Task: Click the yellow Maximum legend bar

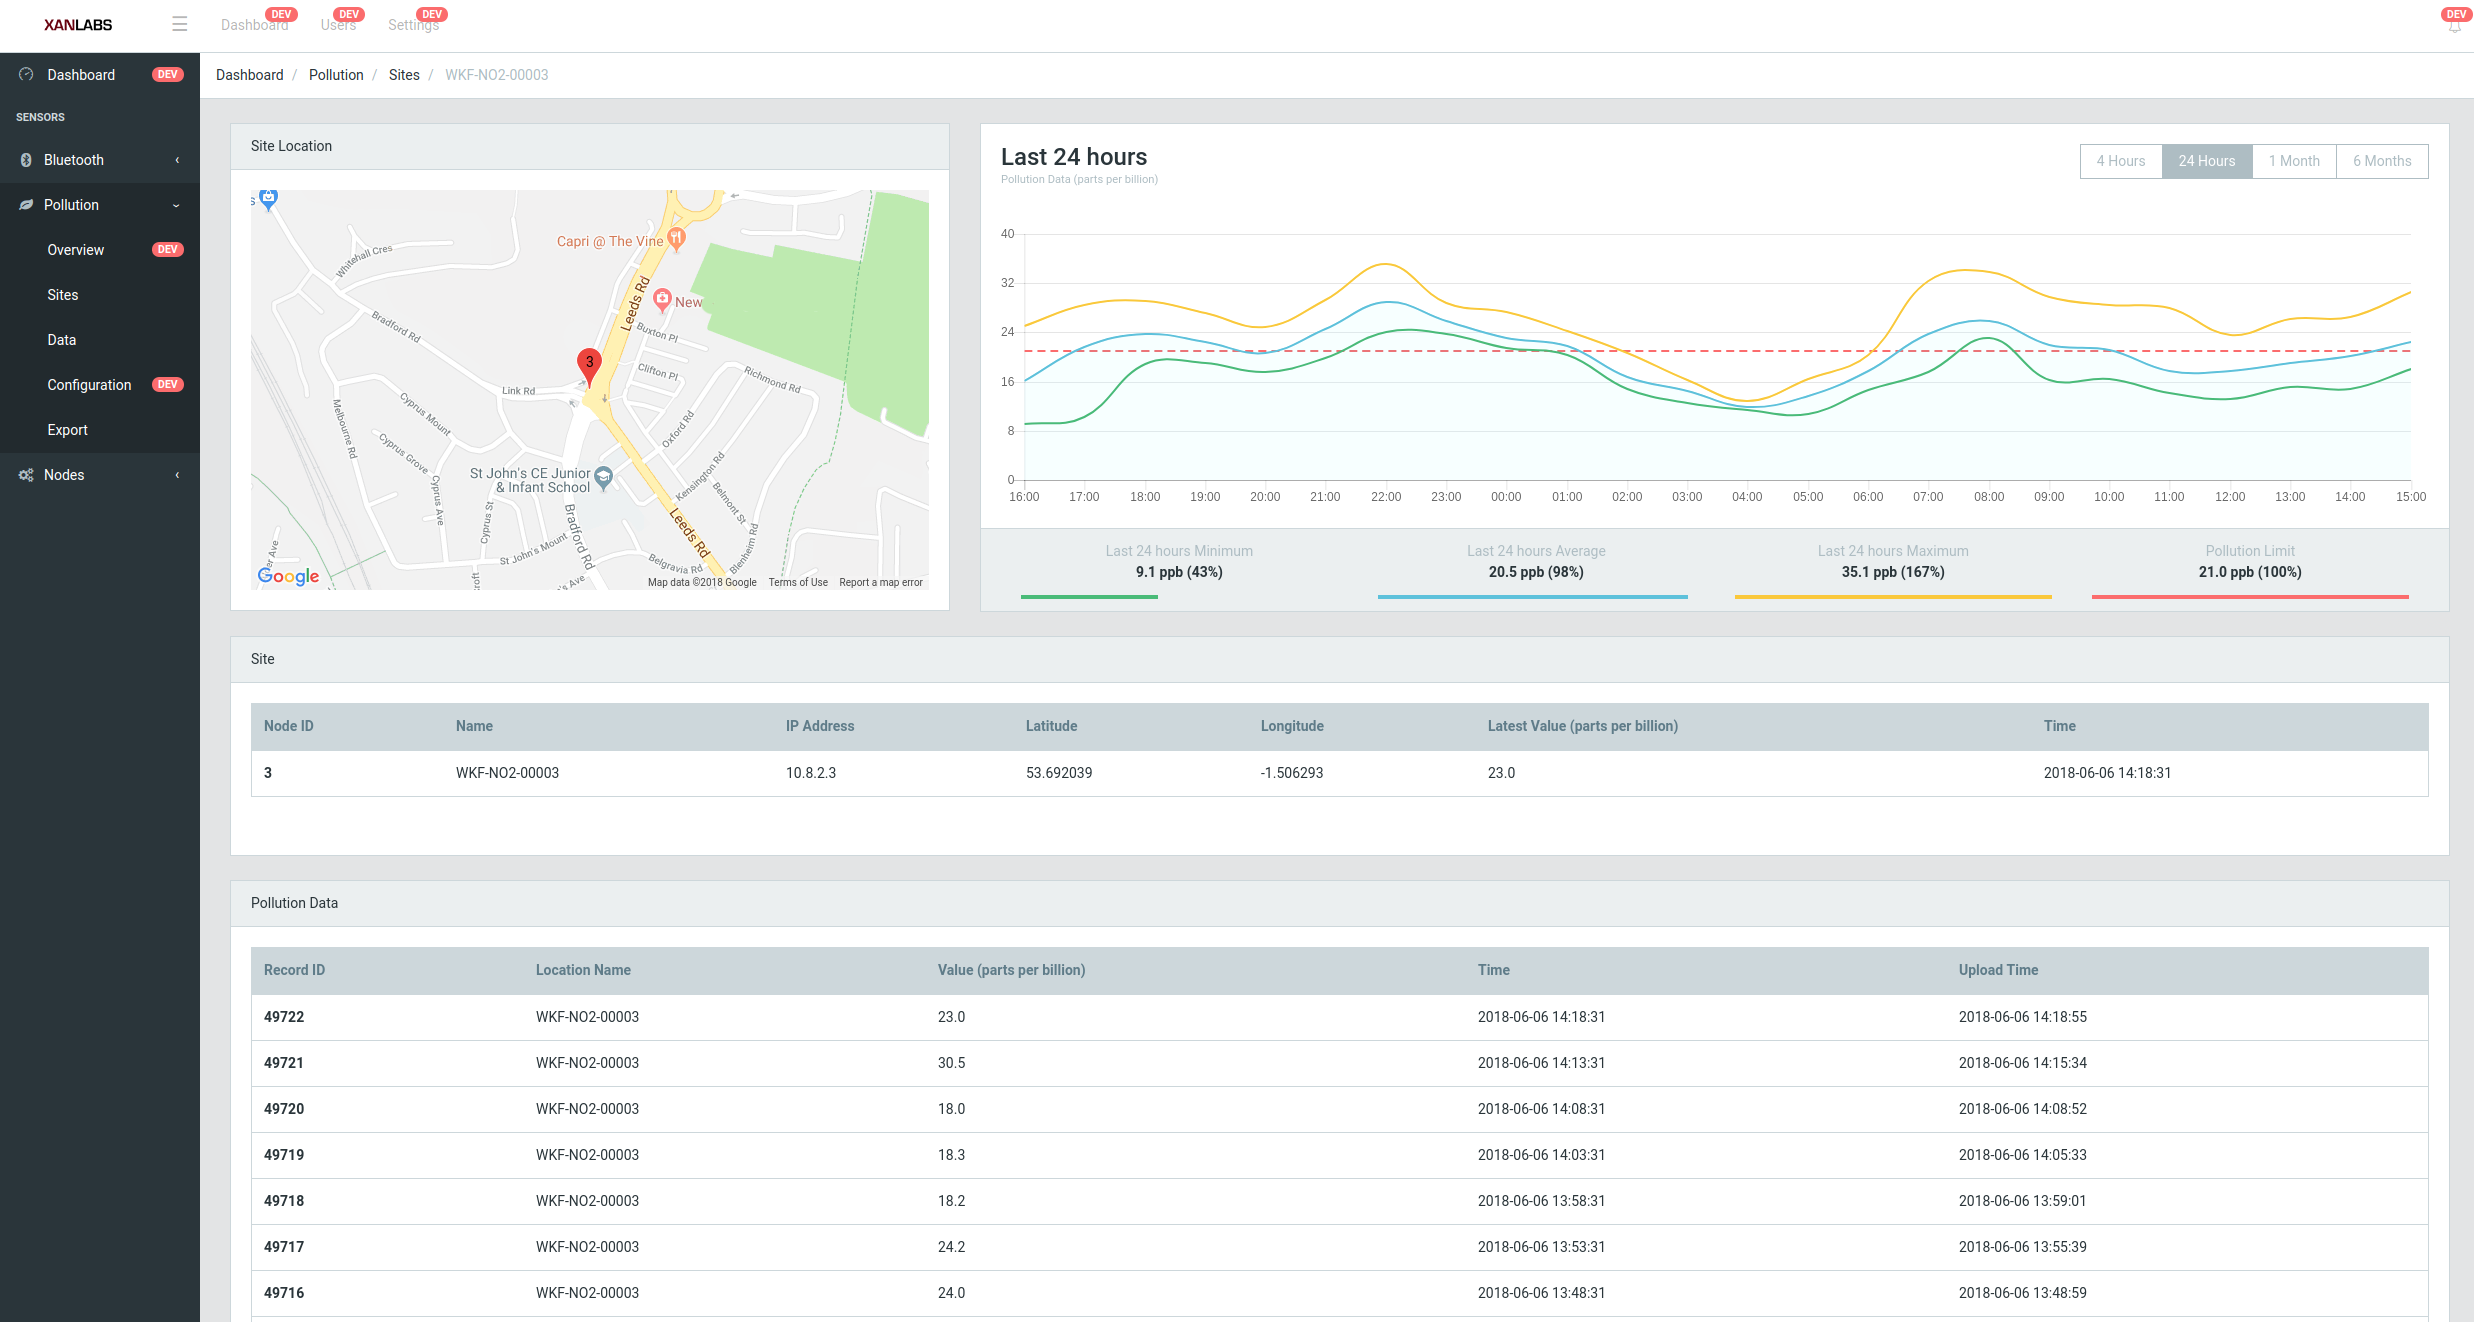Action: pos(1893,597)
